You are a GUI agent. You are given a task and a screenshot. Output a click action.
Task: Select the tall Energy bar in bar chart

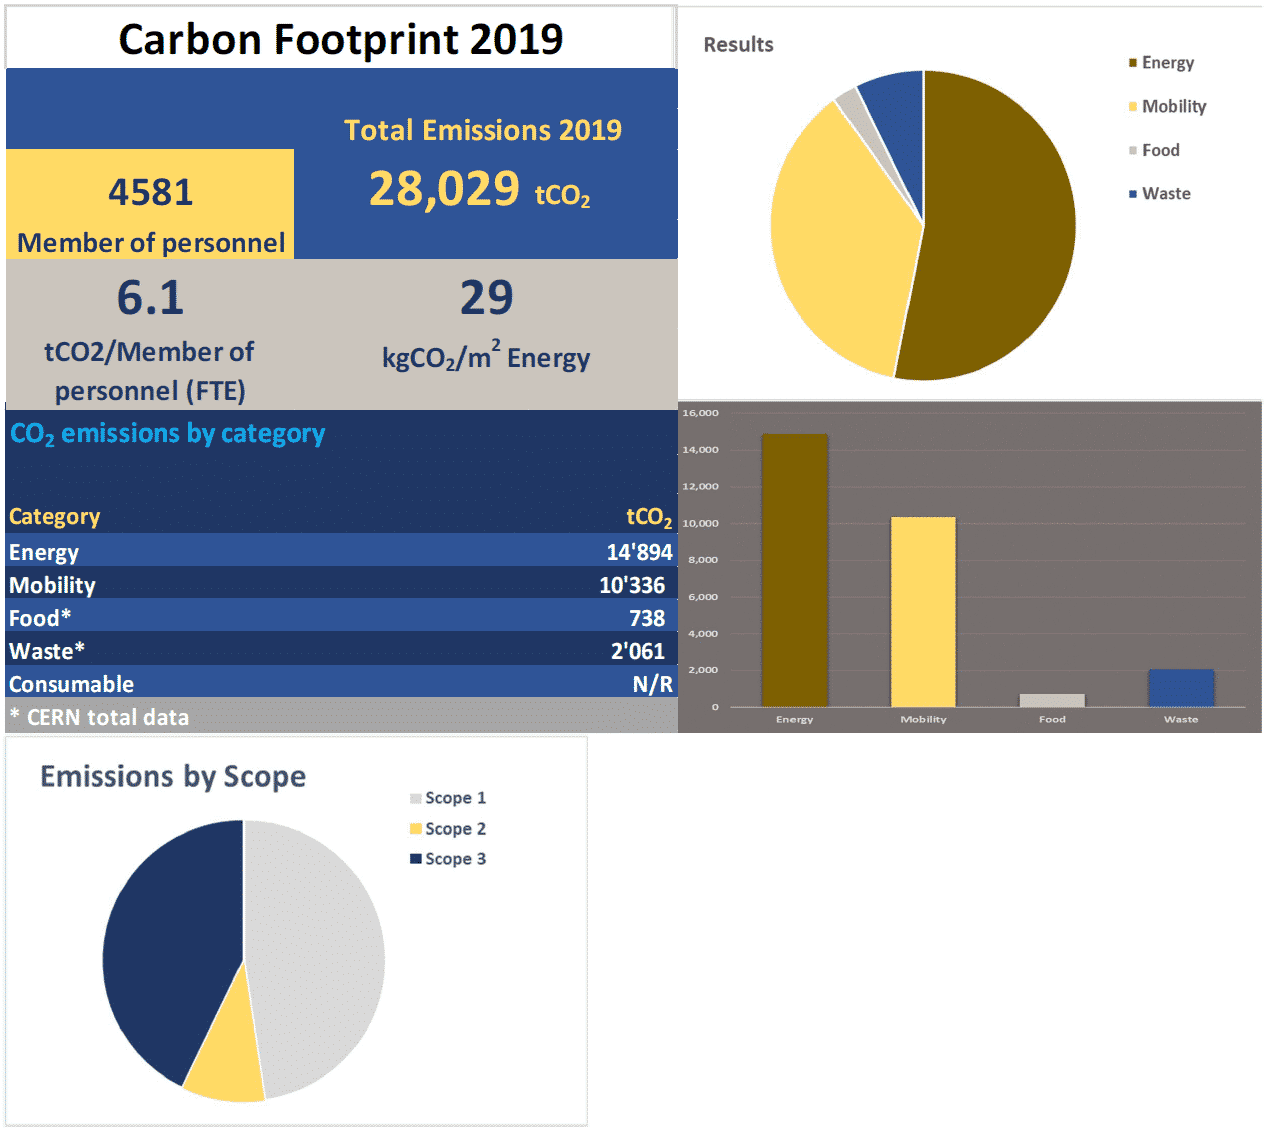point(794,570)
